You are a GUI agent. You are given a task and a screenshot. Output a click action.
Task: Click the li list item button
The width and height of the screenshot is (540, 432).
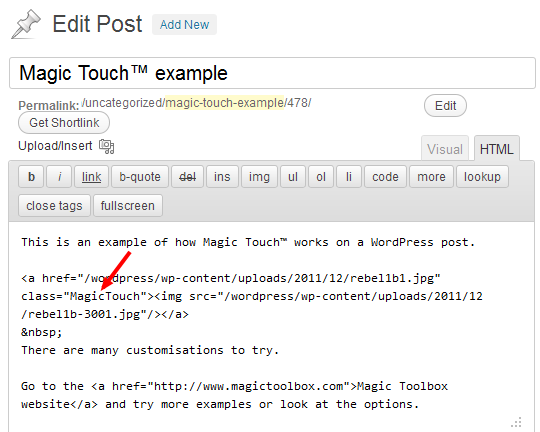click(x=349, y=177)
